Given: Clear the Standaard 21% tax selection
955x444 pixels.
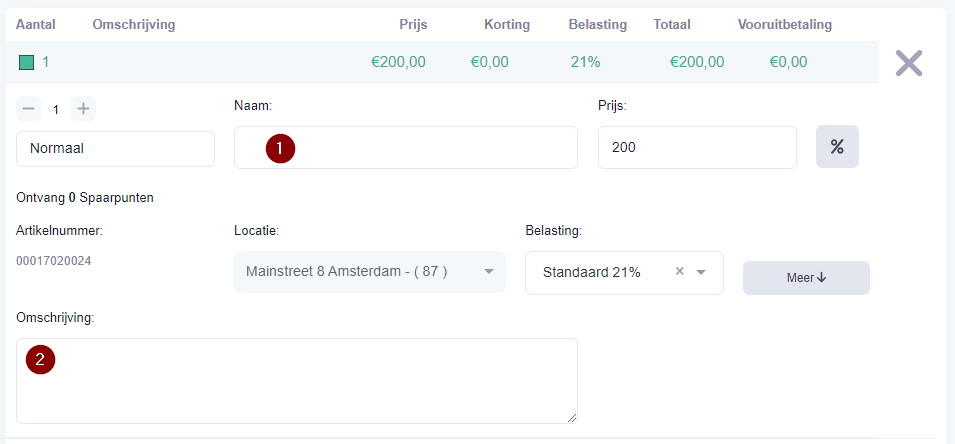Looking at the screenshot, I should pyautogui.click(x=680, y=272).
